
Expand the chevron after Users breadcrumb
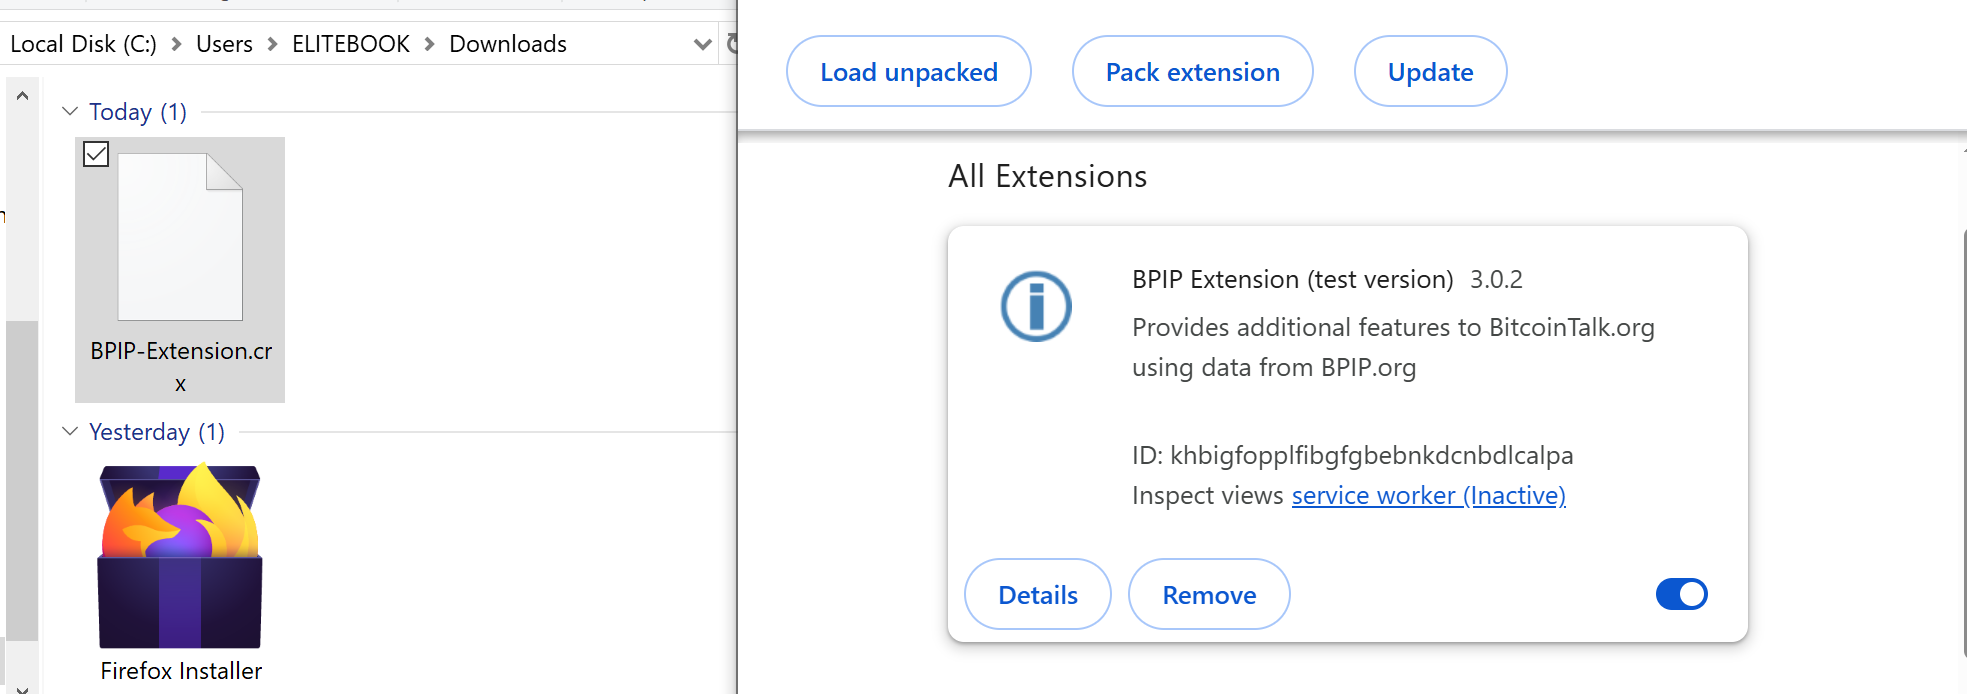tap(272, 44)
